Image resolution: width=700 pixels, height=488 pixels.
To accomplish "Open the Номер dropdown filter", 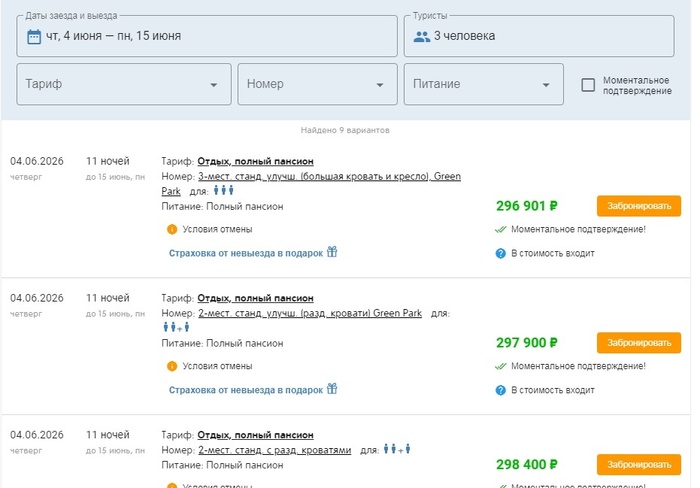I will [316, 85].
